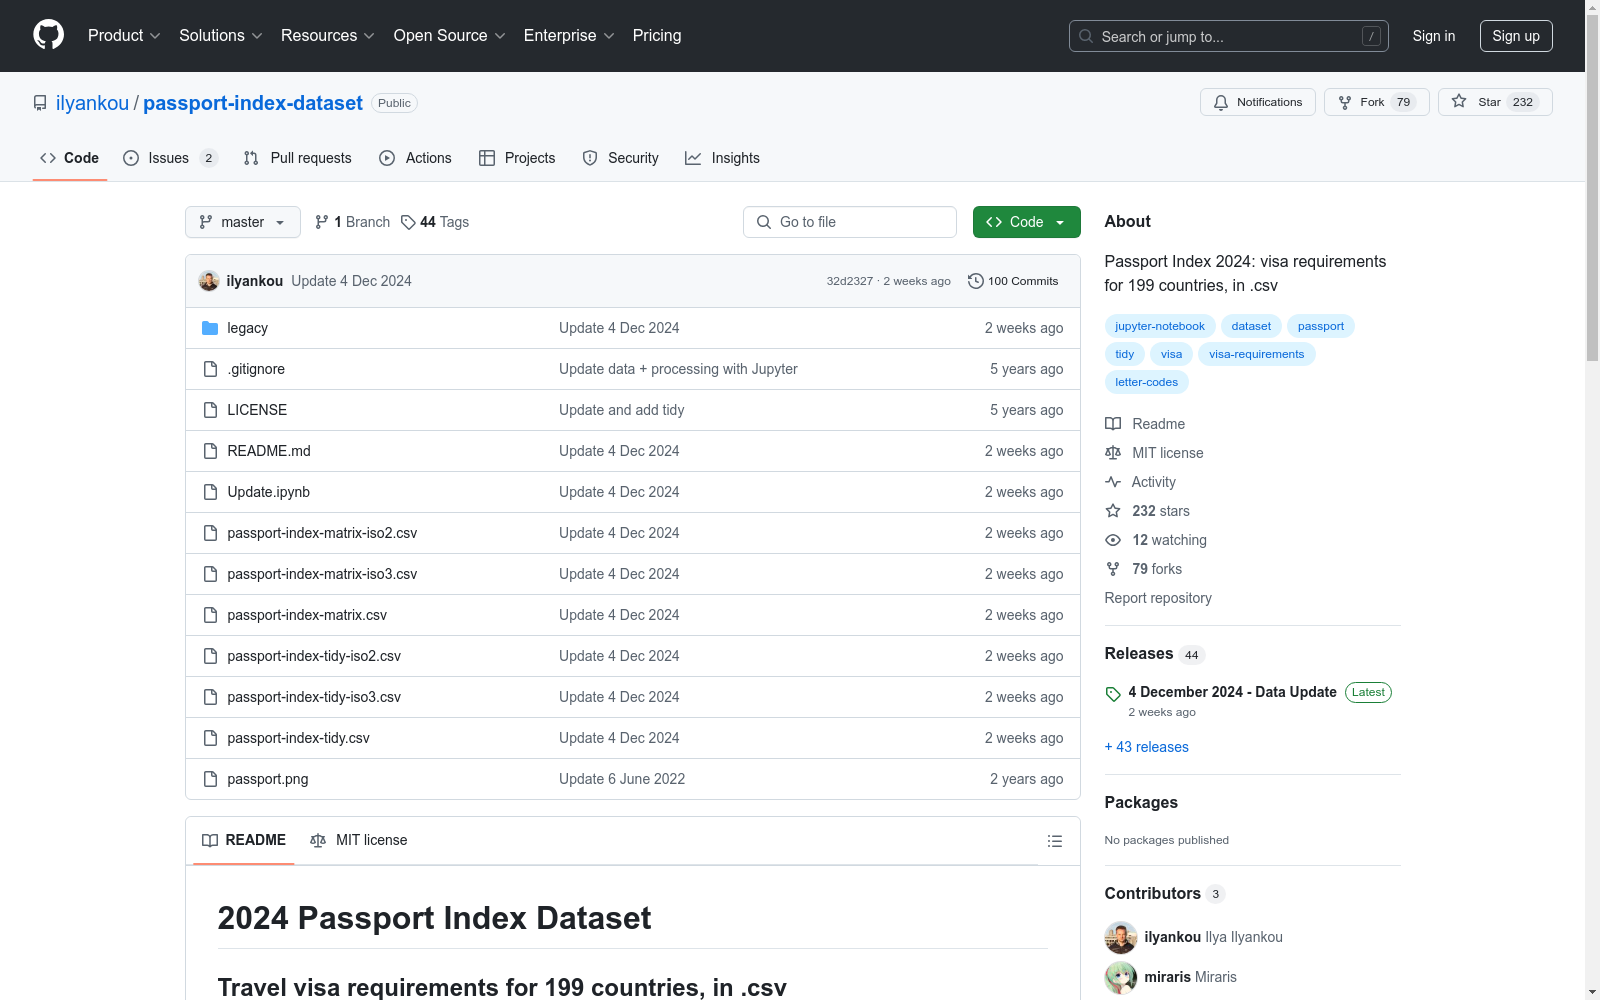1600x1000 pixels.
Task: Click the Notifications button
Action: [1258, 102]
